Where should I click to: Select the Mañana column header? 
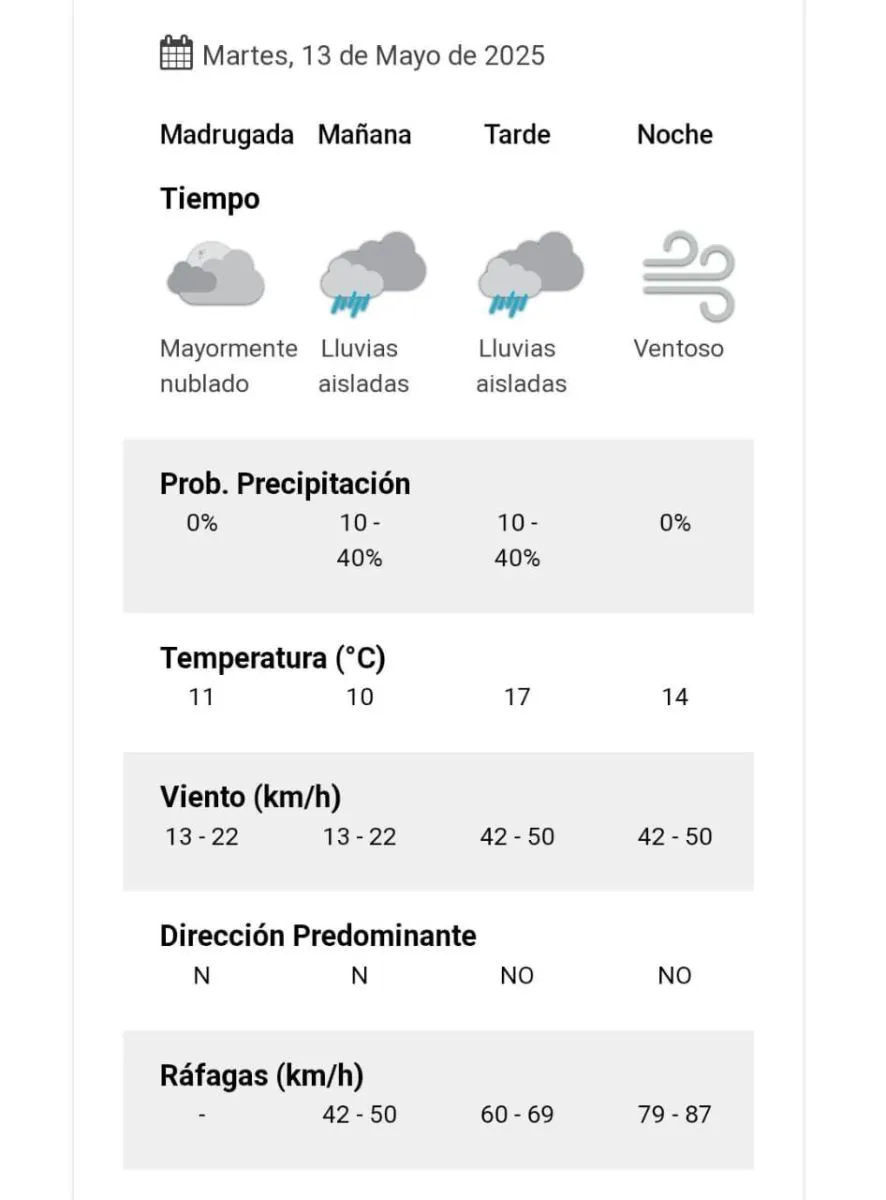point(364,135)
